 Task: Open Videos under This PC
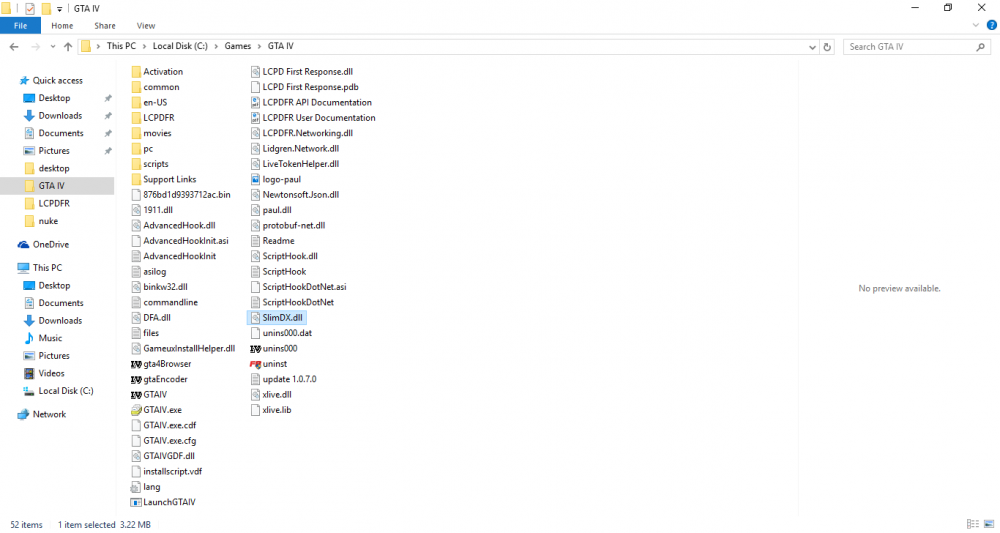[51, 373]
